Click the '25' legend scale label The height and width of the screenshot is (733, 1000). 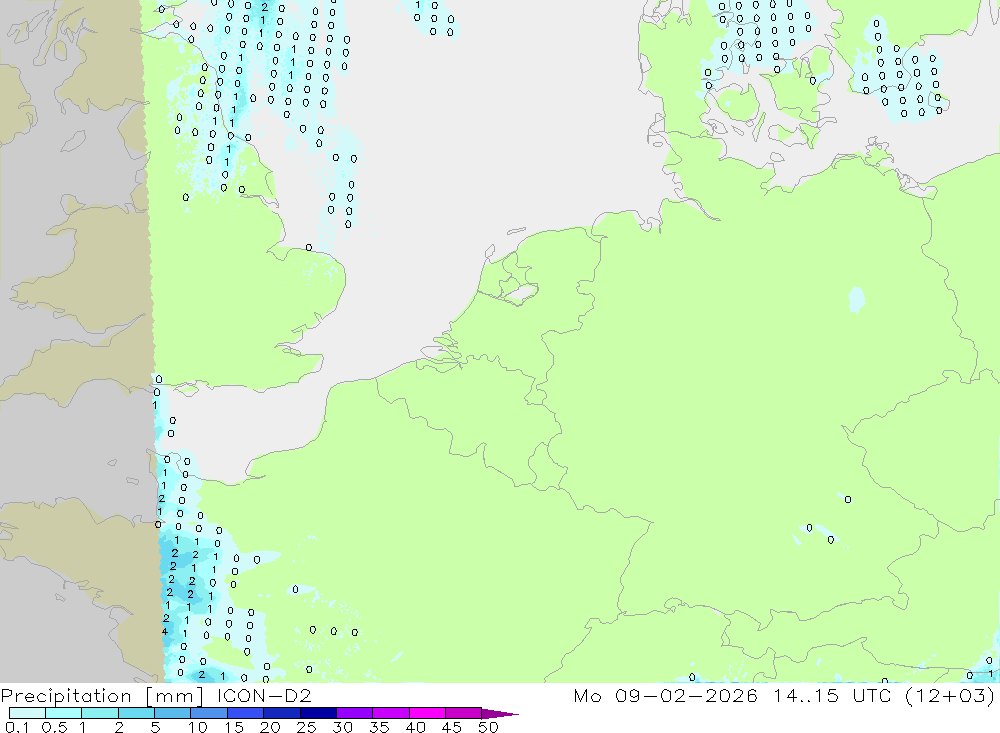[307, 727]
